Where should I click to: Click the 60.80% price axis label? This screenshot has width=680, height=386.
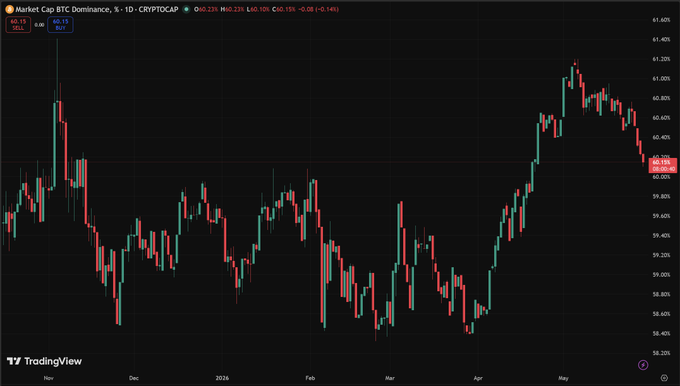point(661,98)
